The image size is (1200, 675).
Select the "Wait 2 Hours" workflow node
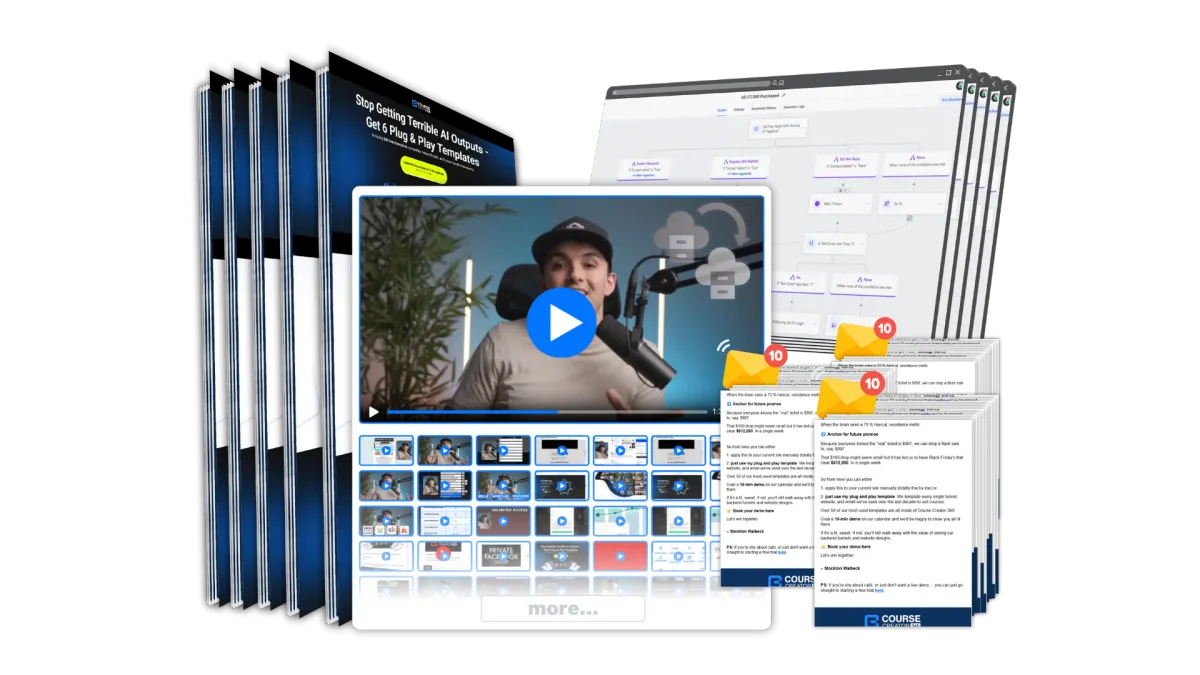pos(840,204)
